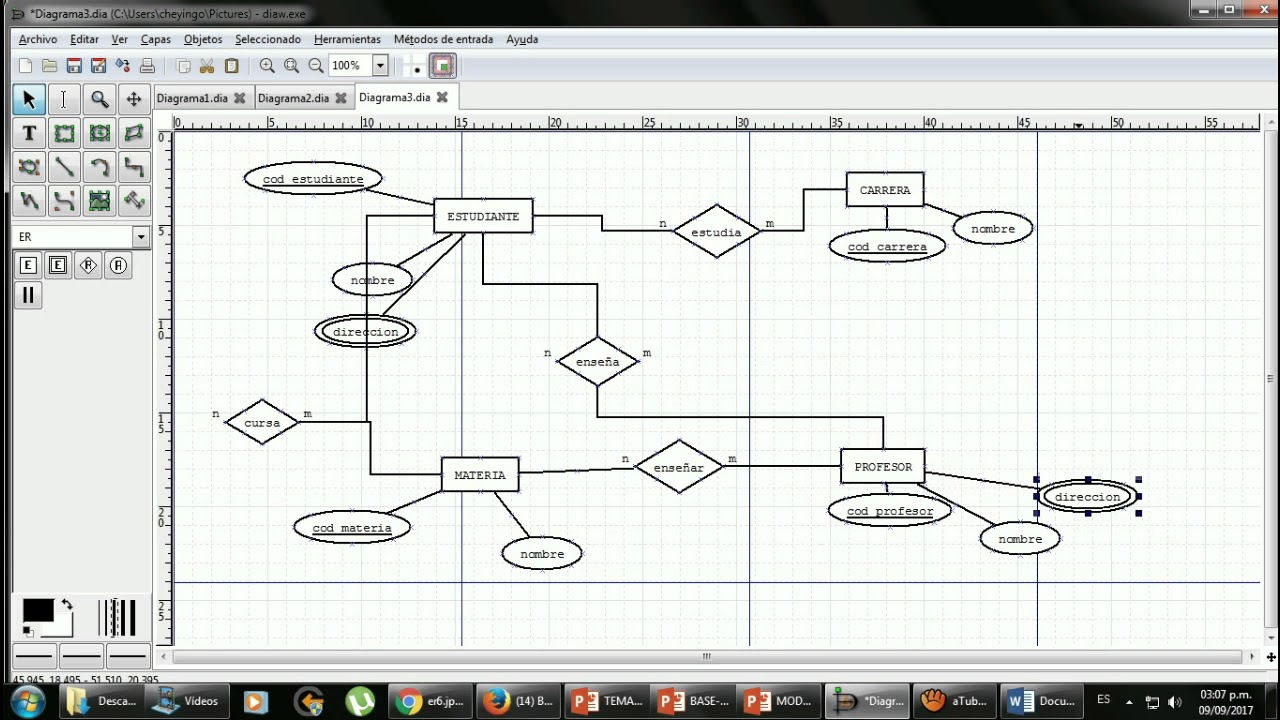The height and width of the screenshot is (720, 1280).
Task: Open the Ver menu
Action: [x=119, y=39]
